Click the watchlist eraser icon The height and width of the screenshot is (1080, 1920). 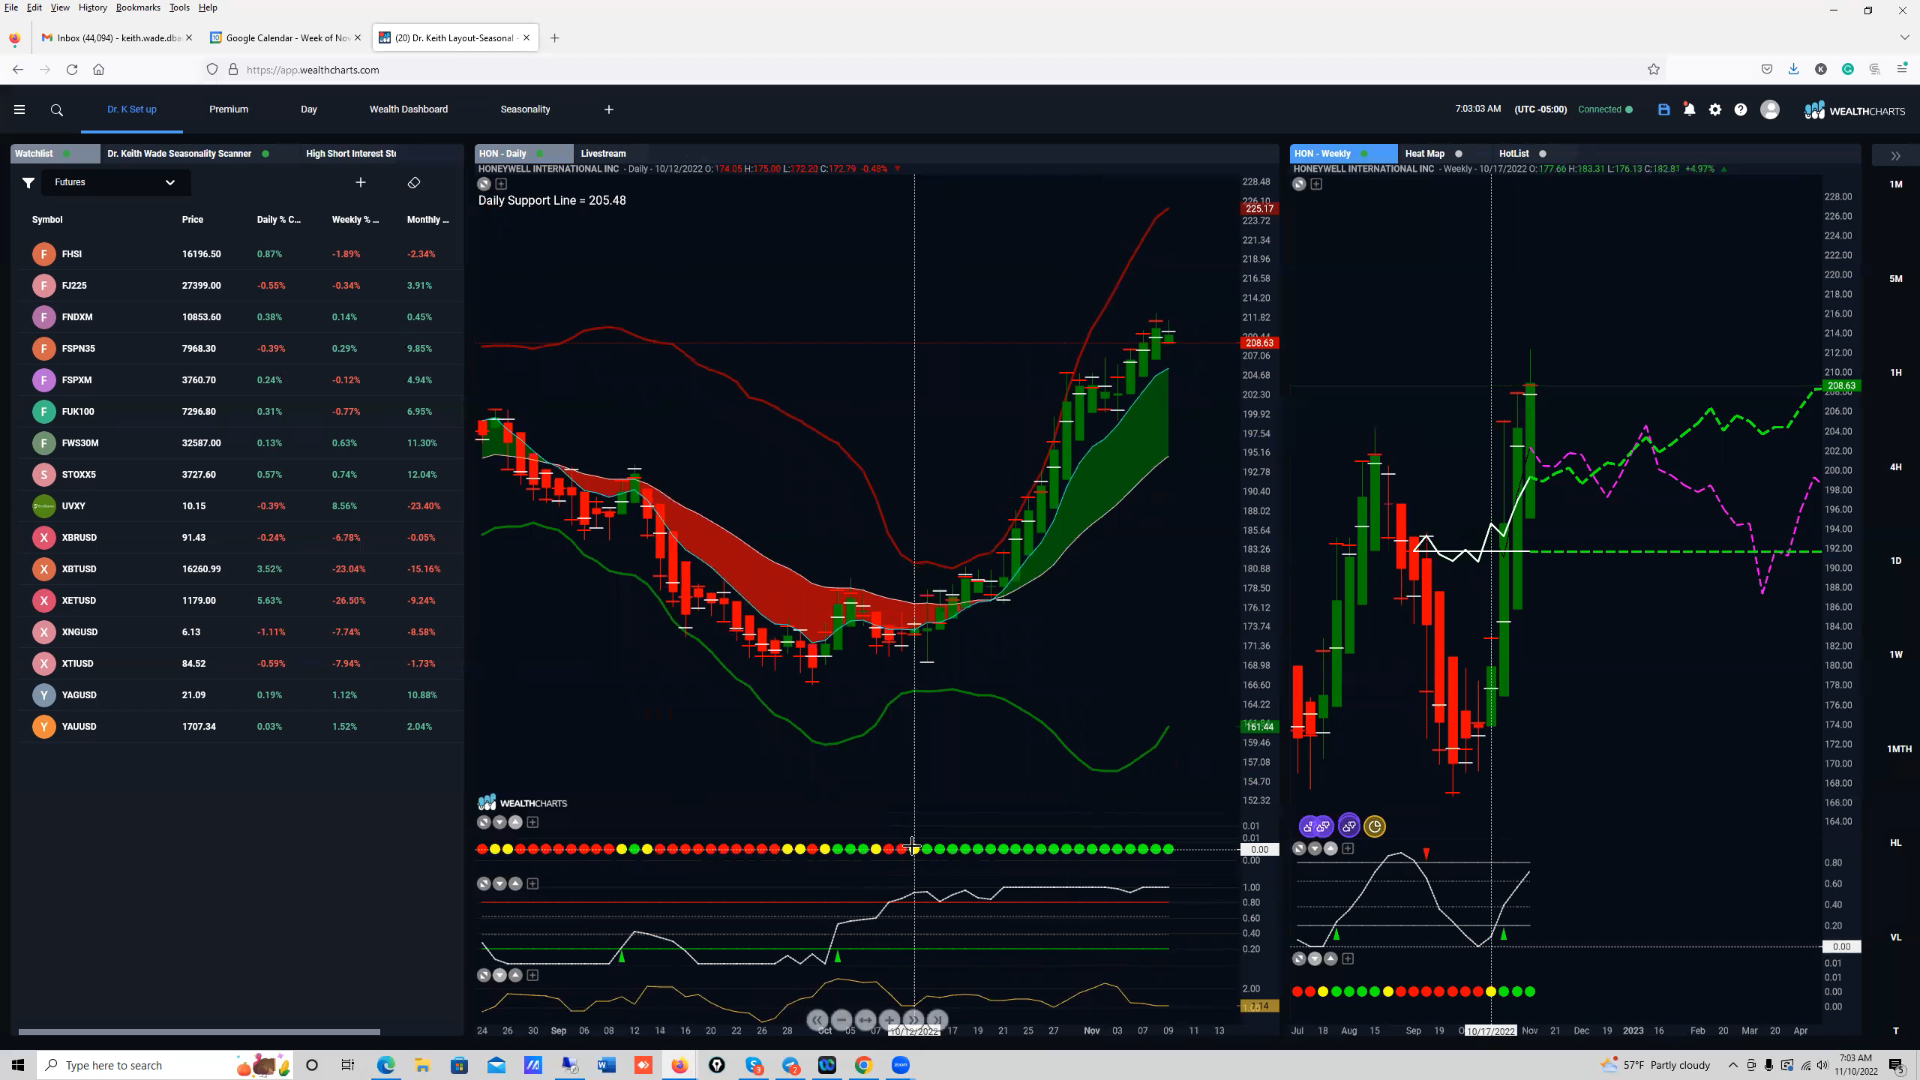(414, 183)
